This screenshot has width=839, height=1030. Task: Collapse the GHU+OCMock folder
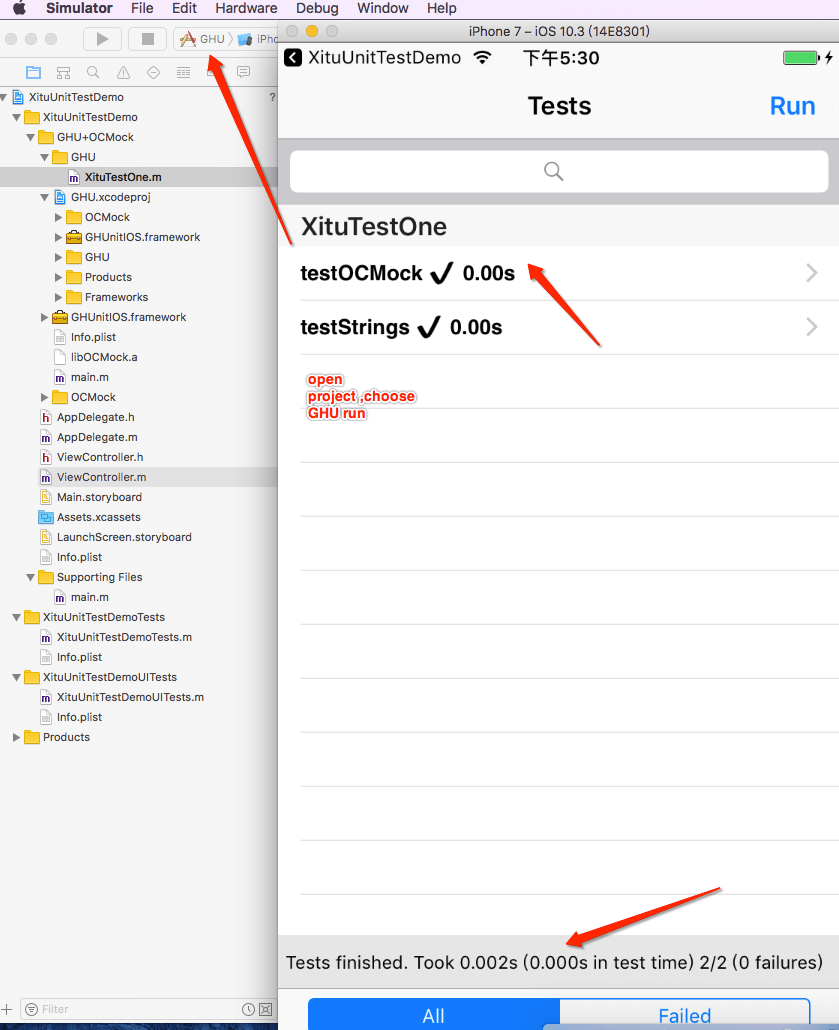pos(31,137)
